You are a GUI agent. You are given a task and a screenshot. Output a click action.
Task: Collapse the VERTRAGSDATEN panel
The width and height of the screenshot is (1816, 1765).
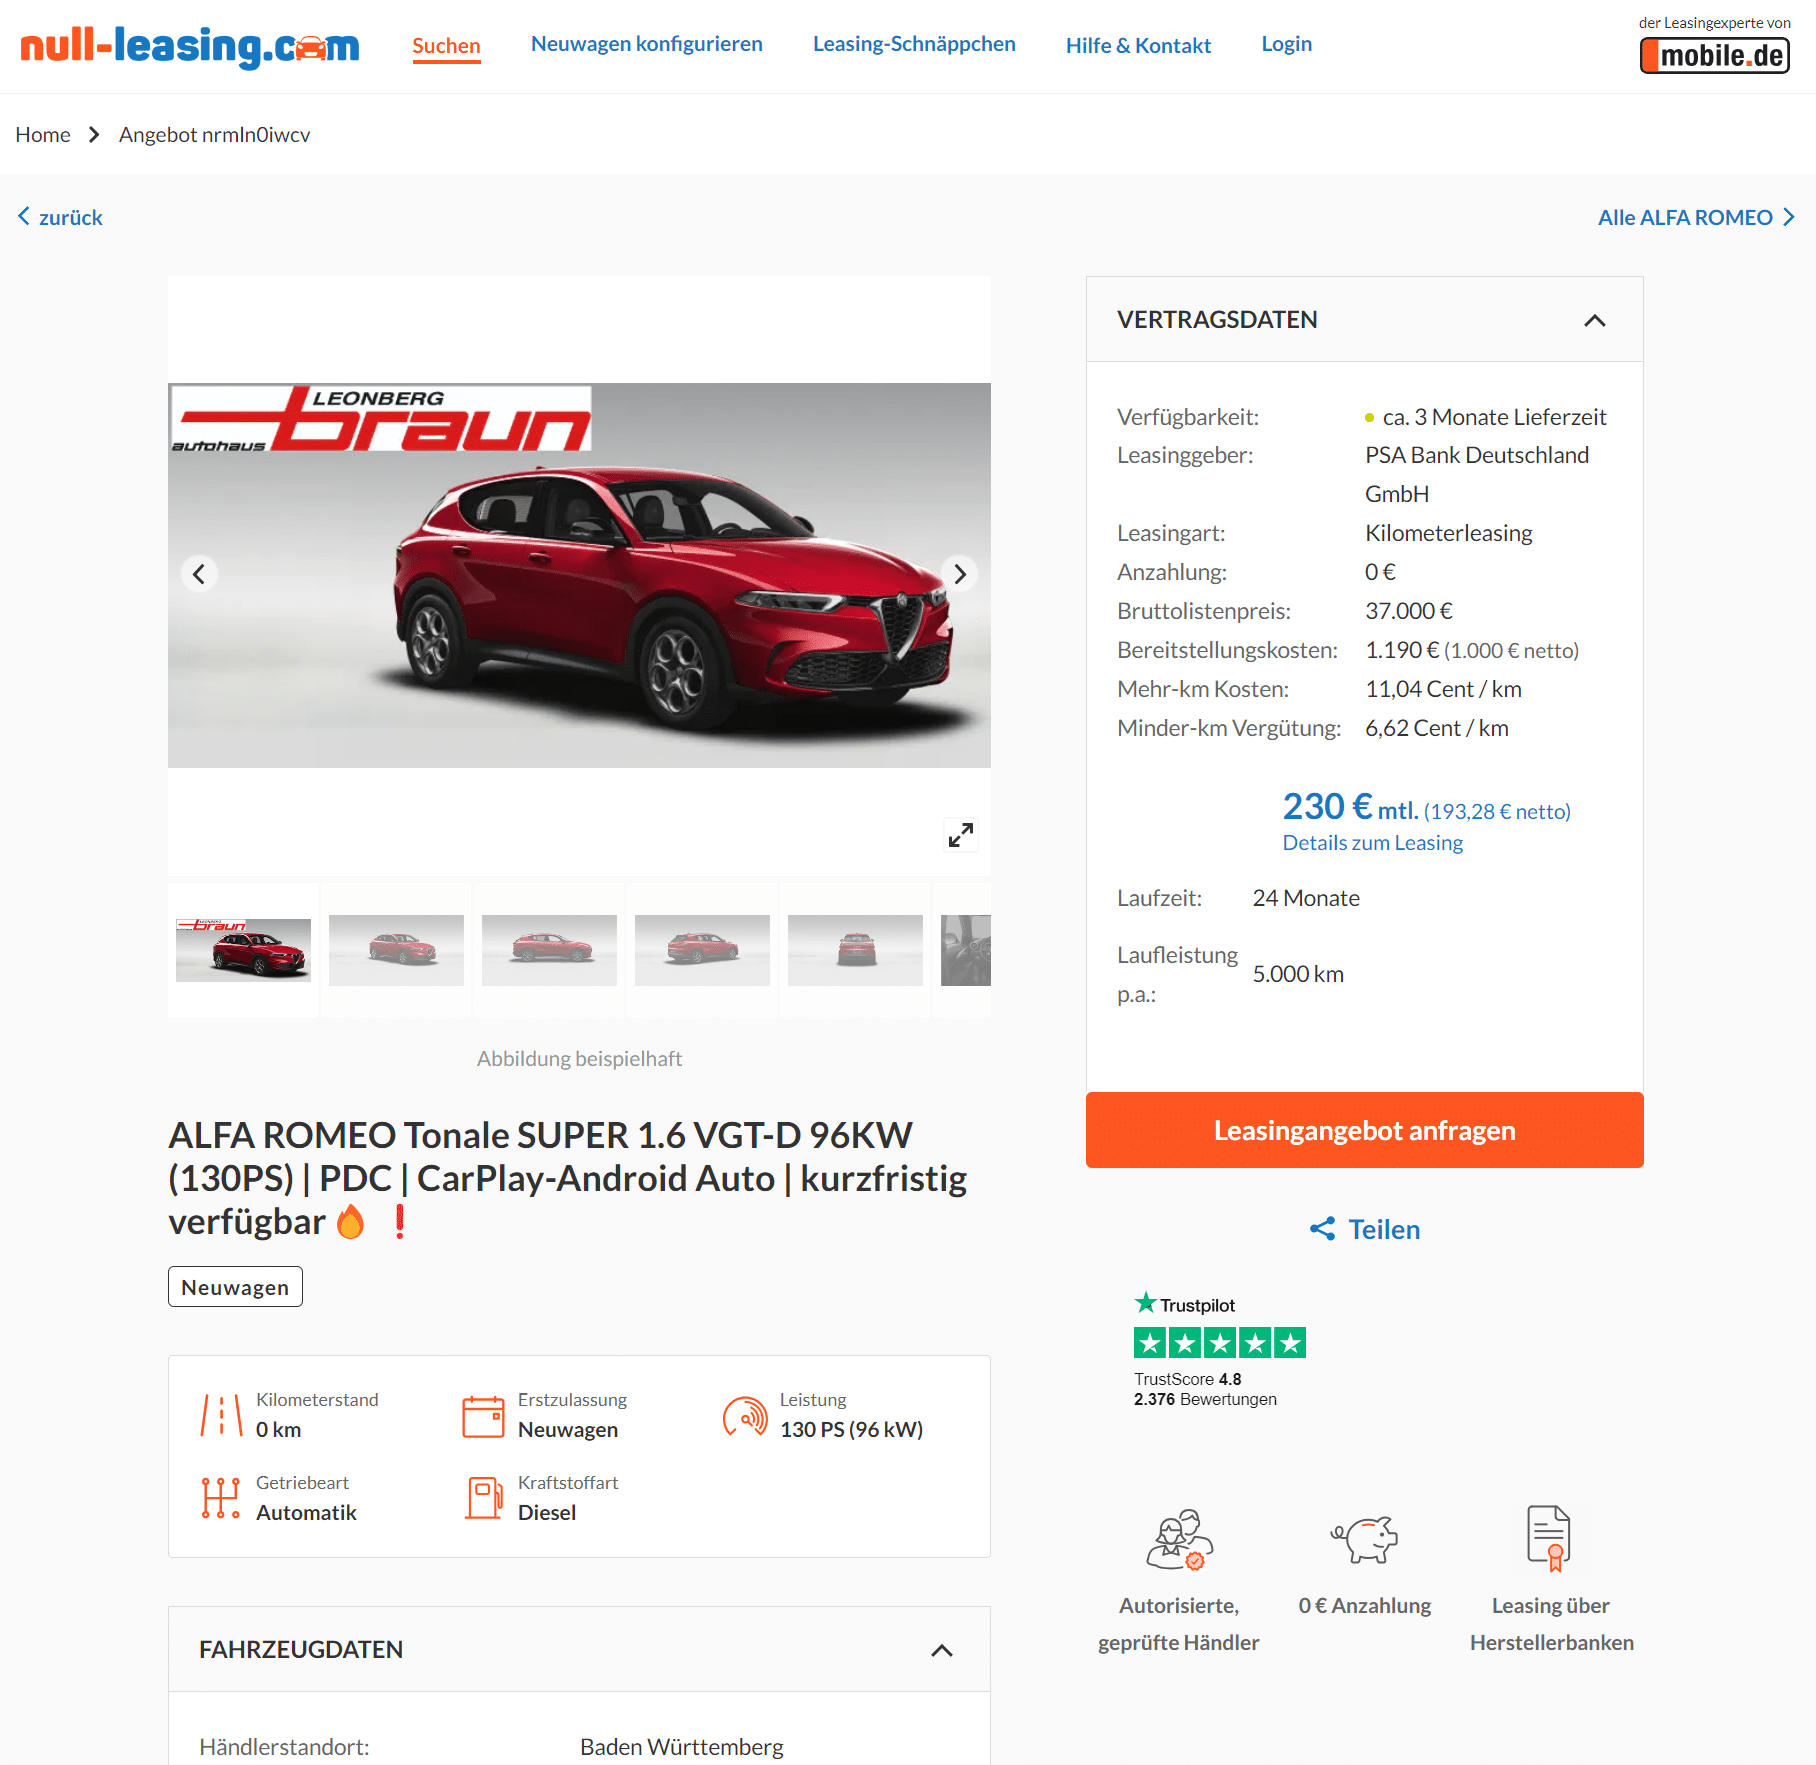[x=1595, y=320]
